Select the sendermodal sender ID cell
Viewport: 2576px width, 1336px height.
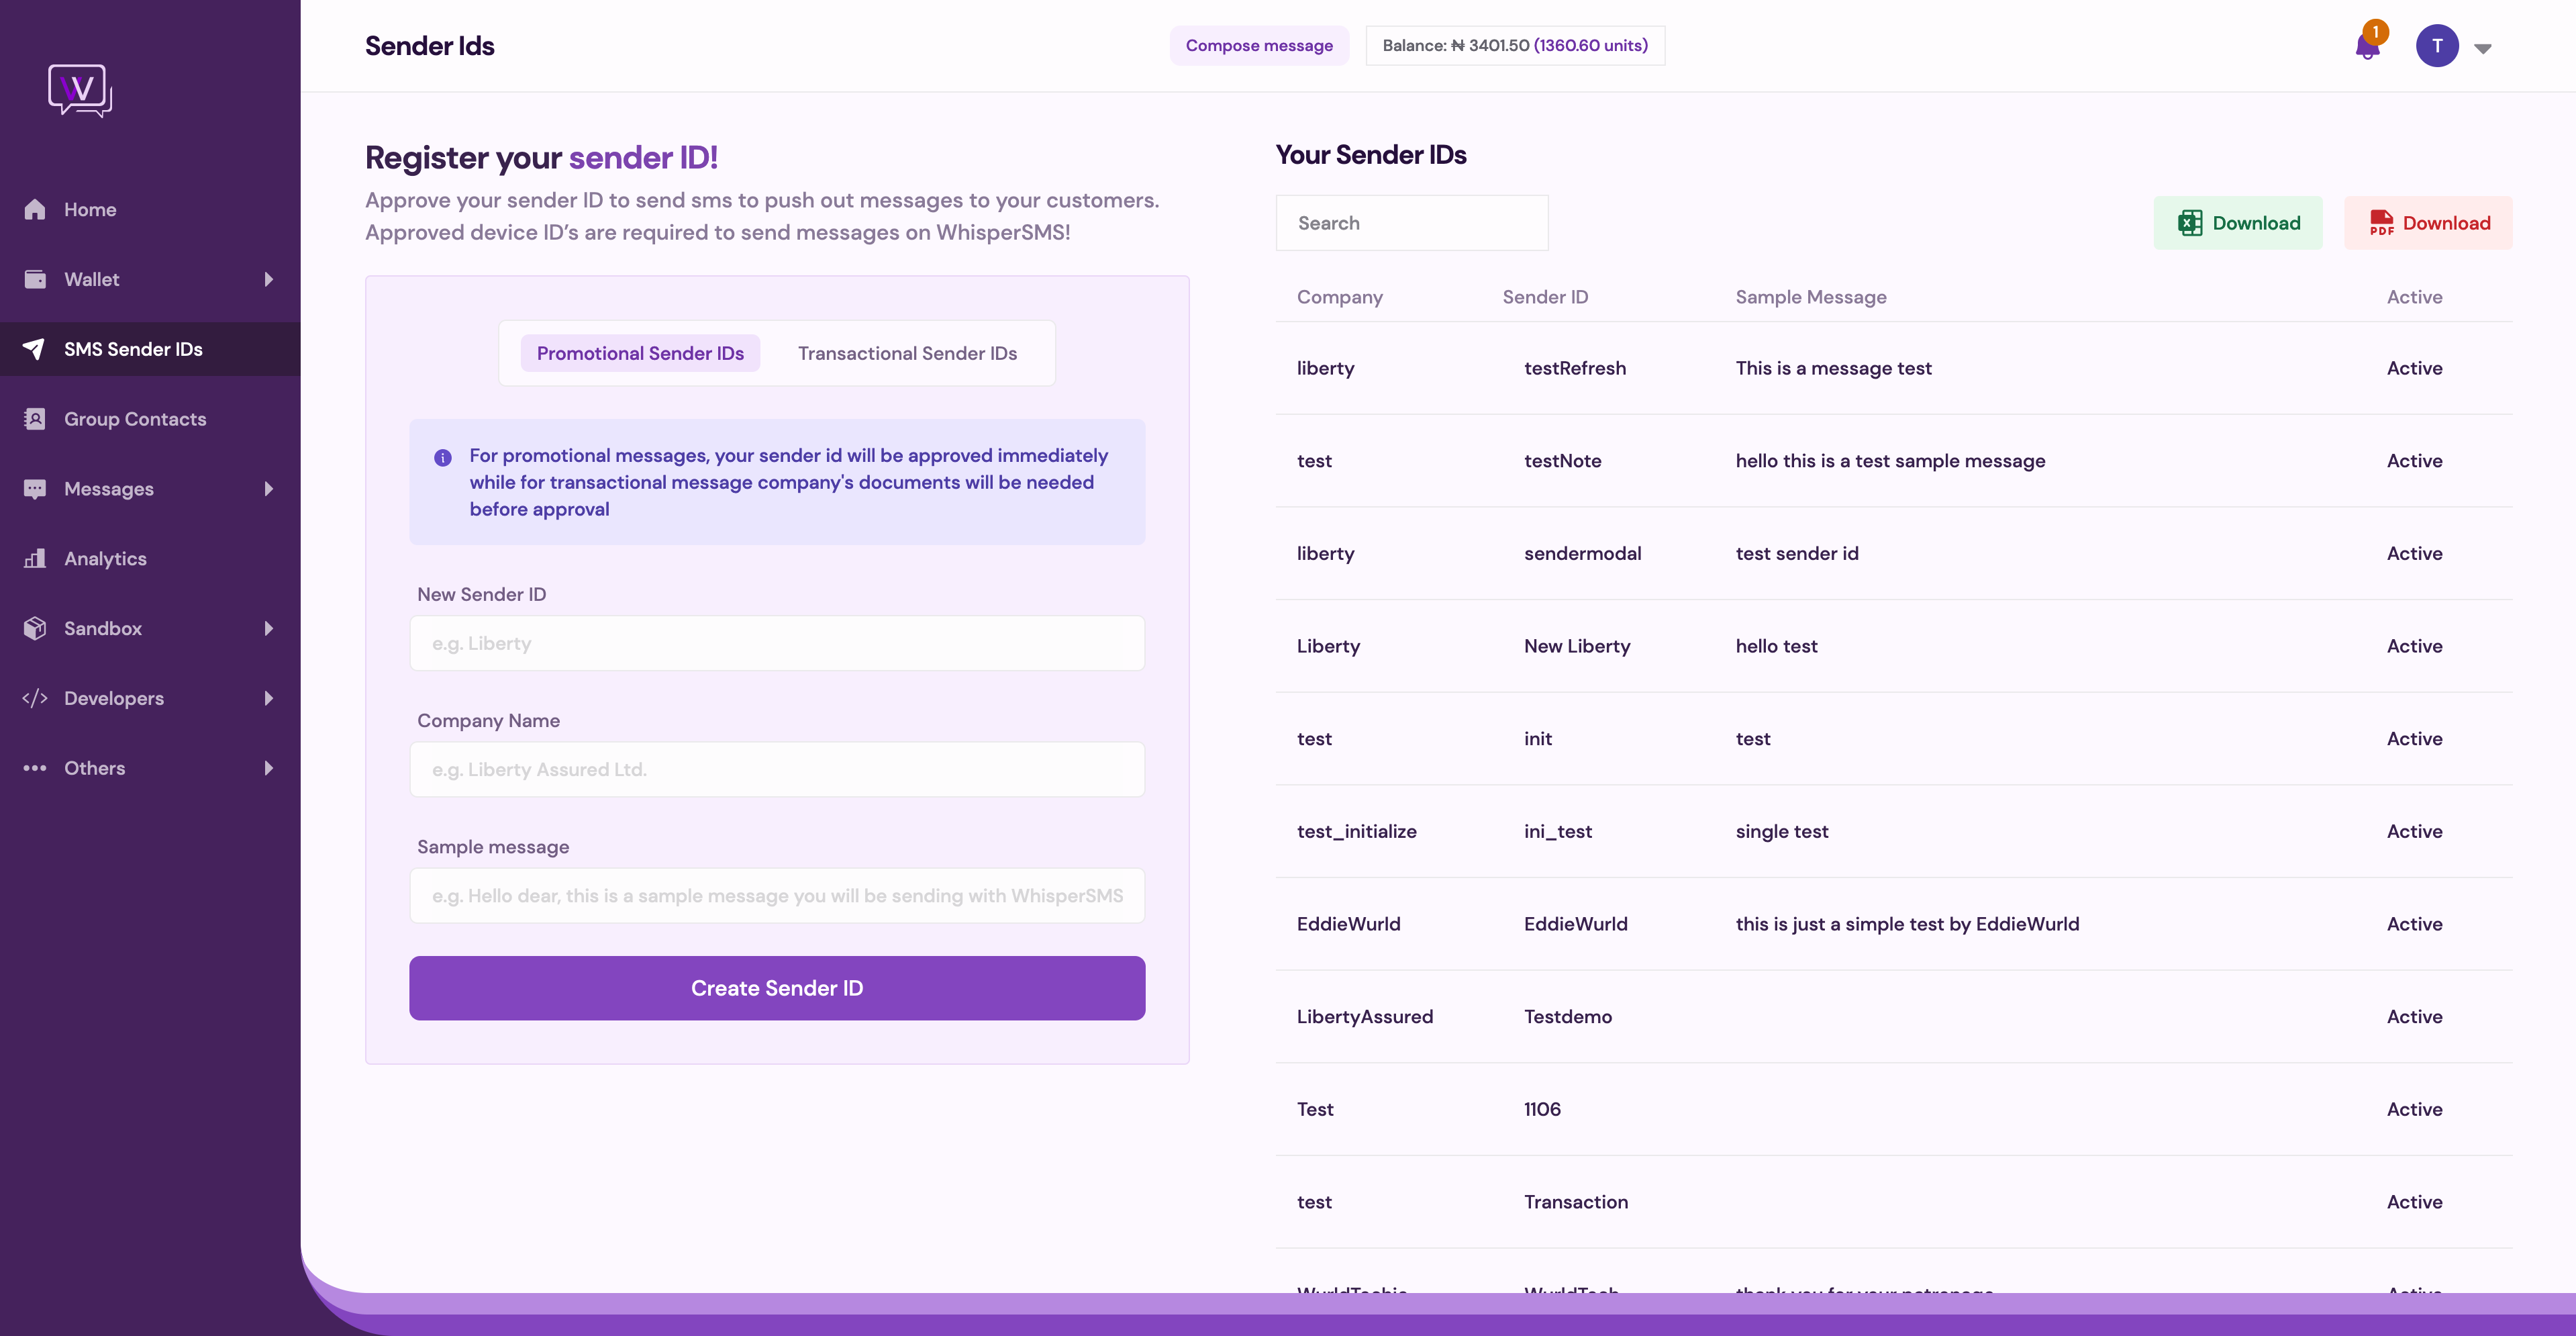[1582, 553]
